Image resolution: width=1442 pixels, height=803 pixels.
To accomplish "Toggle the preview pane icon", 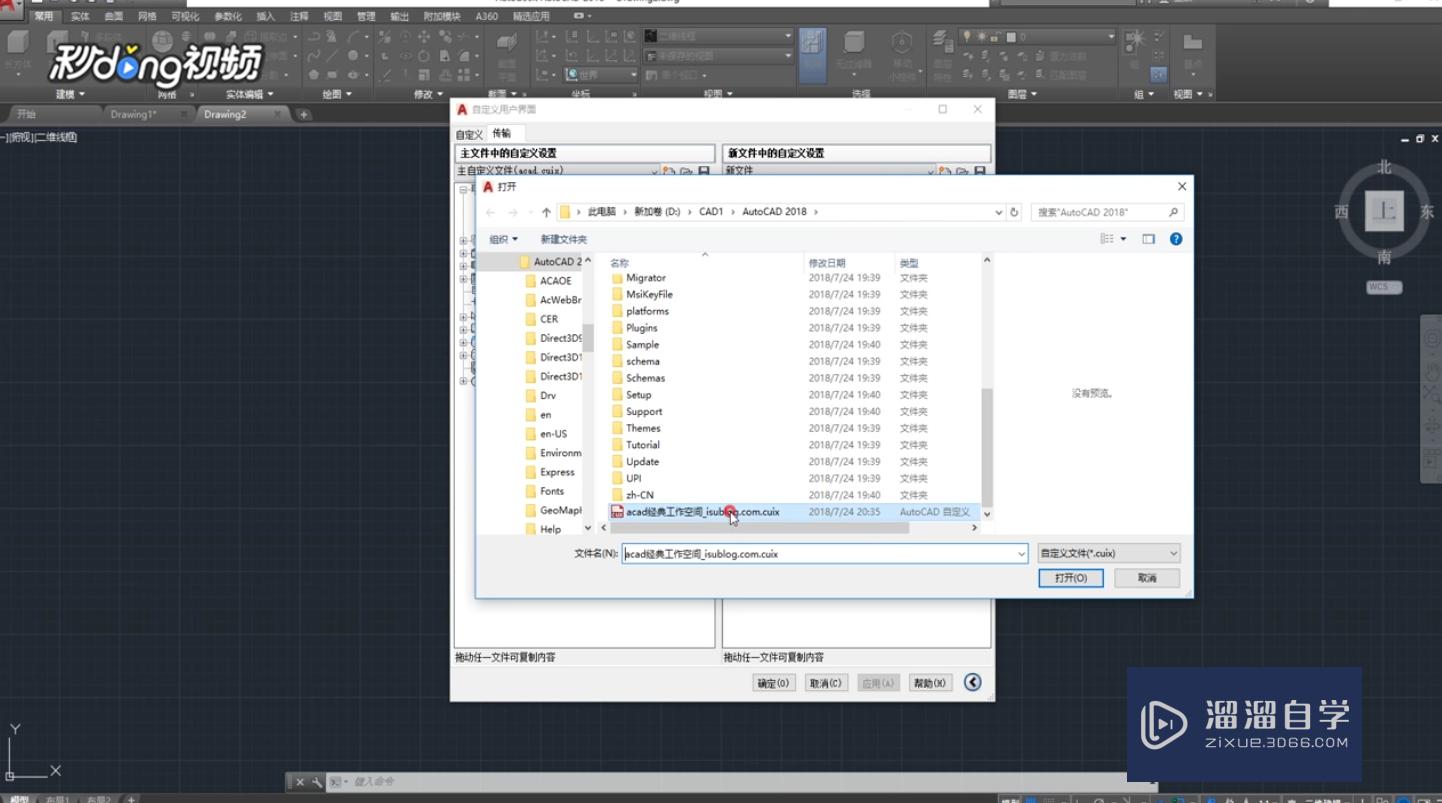I will (x=1148, y=239).
